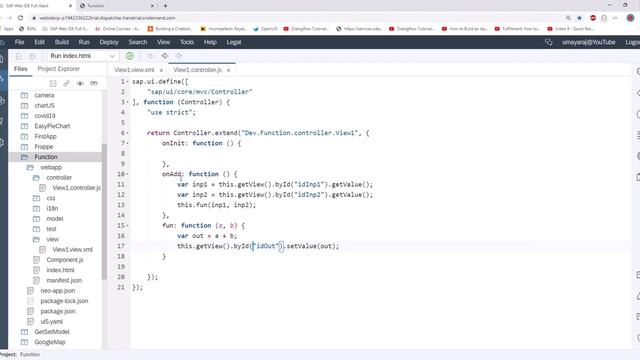Bookmark this page with the star icon
Viewport: 640px width, 360px height.
(x=579, y=18)
